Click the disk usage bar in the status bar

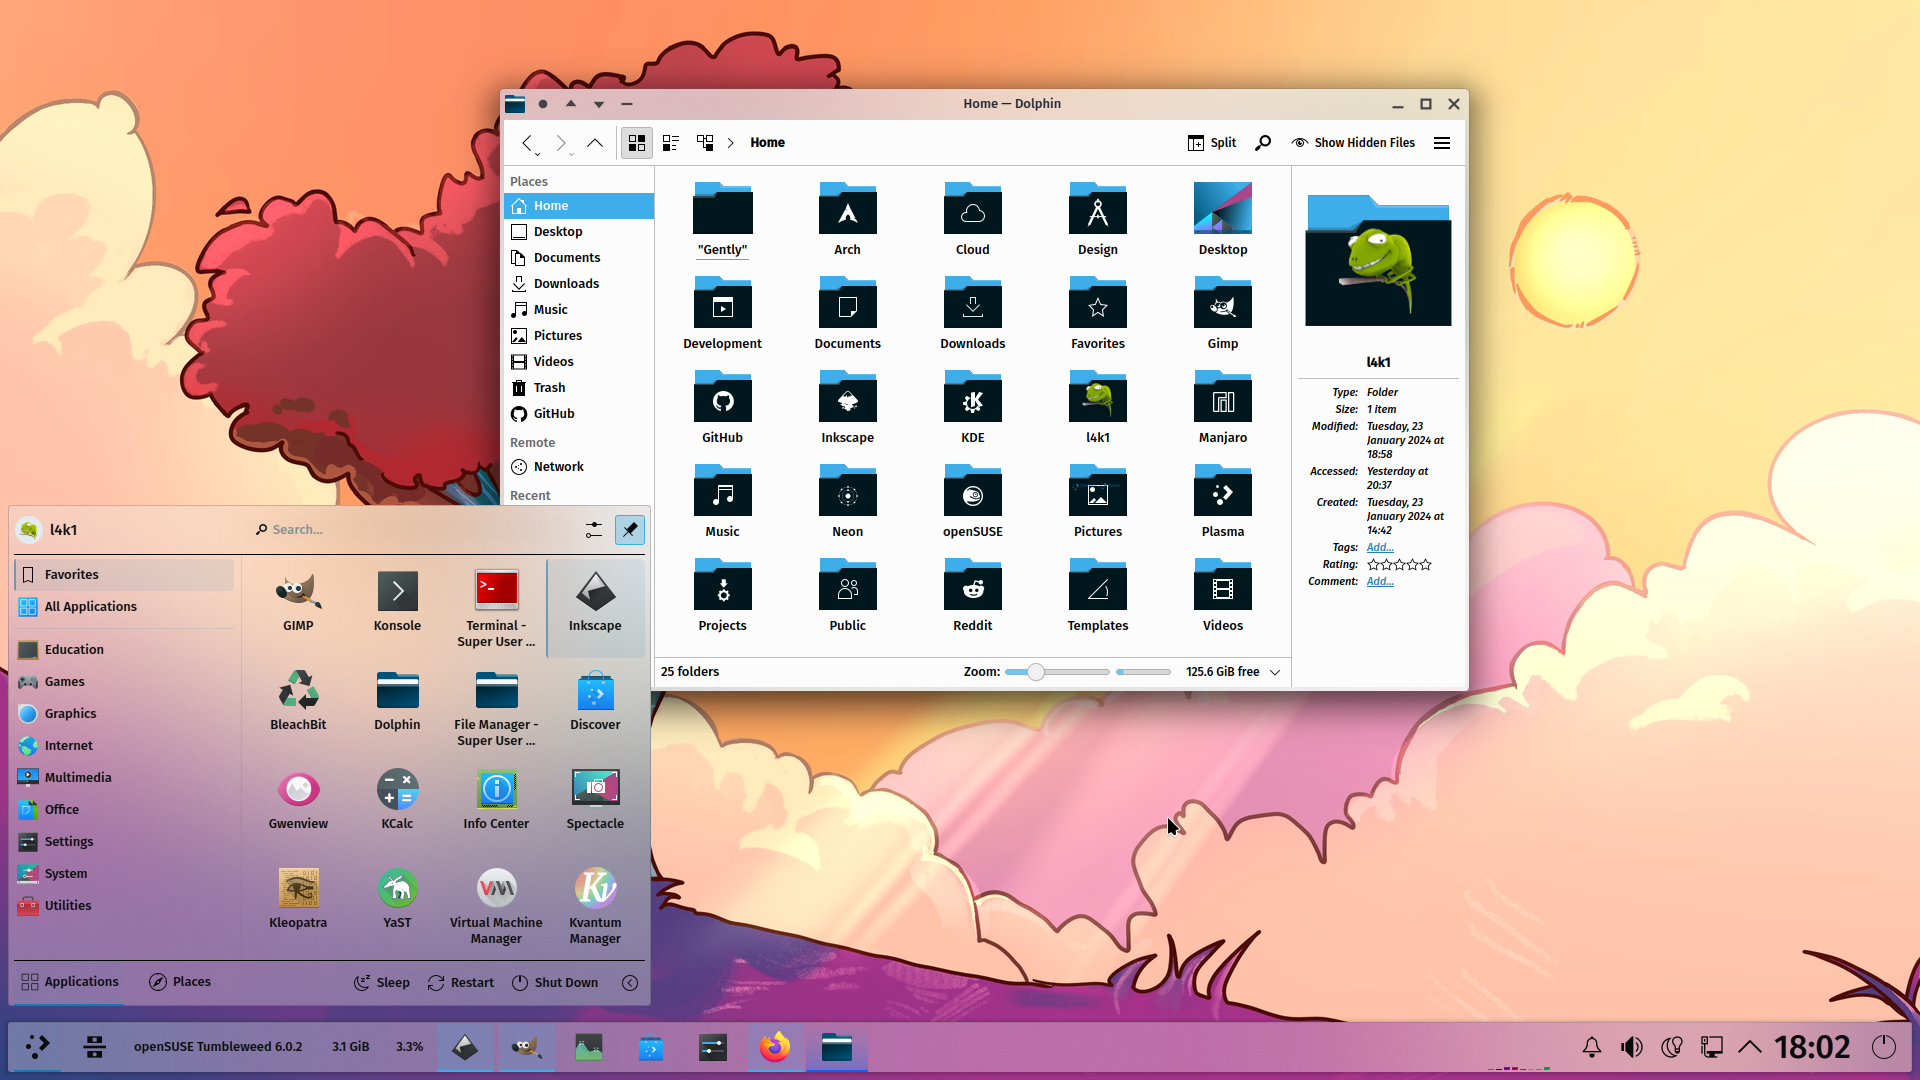pos(1143,672)
